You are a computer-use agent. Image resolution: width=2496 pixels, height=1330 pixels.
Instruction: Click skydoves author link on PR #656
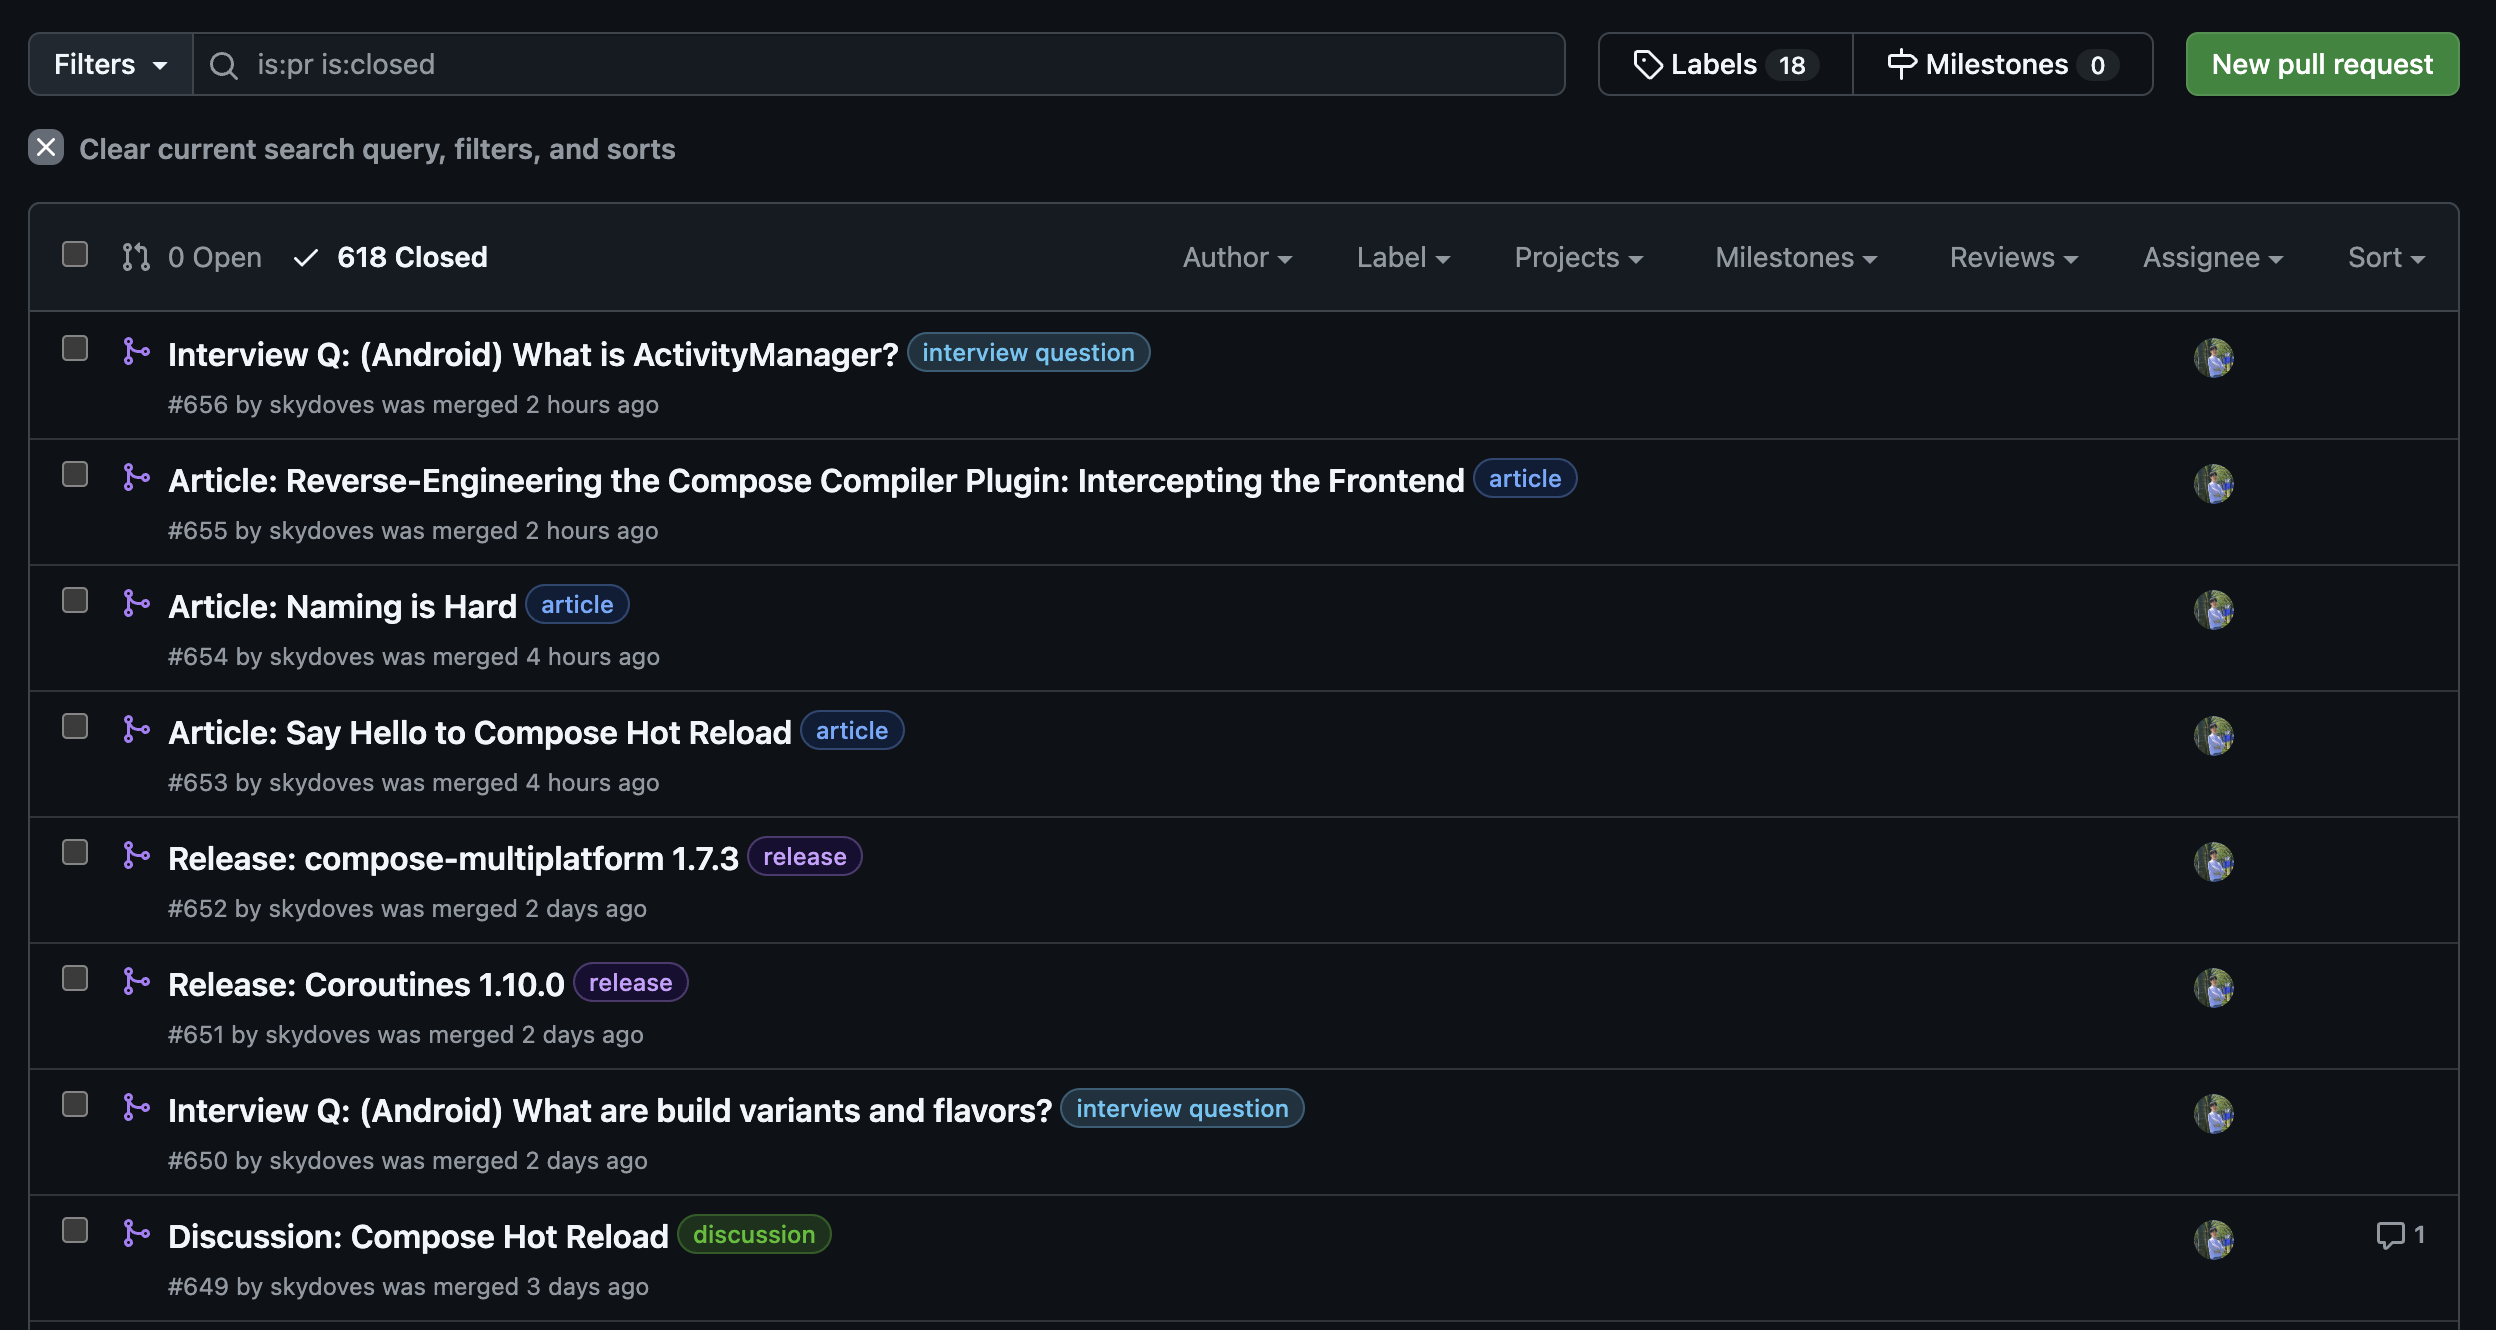pyautogui.click(x=322, y=404)
